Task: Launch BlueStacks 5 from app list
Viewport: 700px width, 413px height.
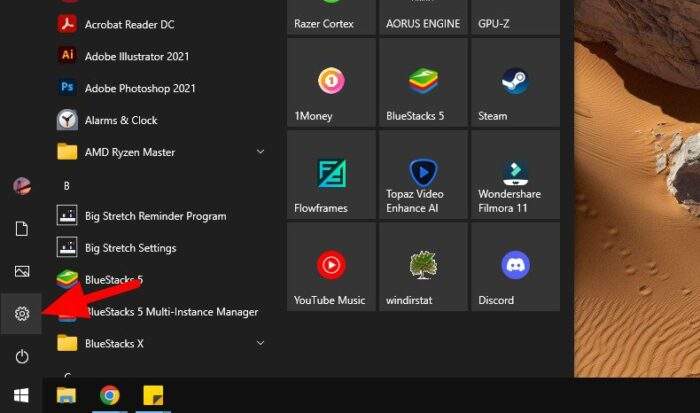Action: [x=114, y=280]
